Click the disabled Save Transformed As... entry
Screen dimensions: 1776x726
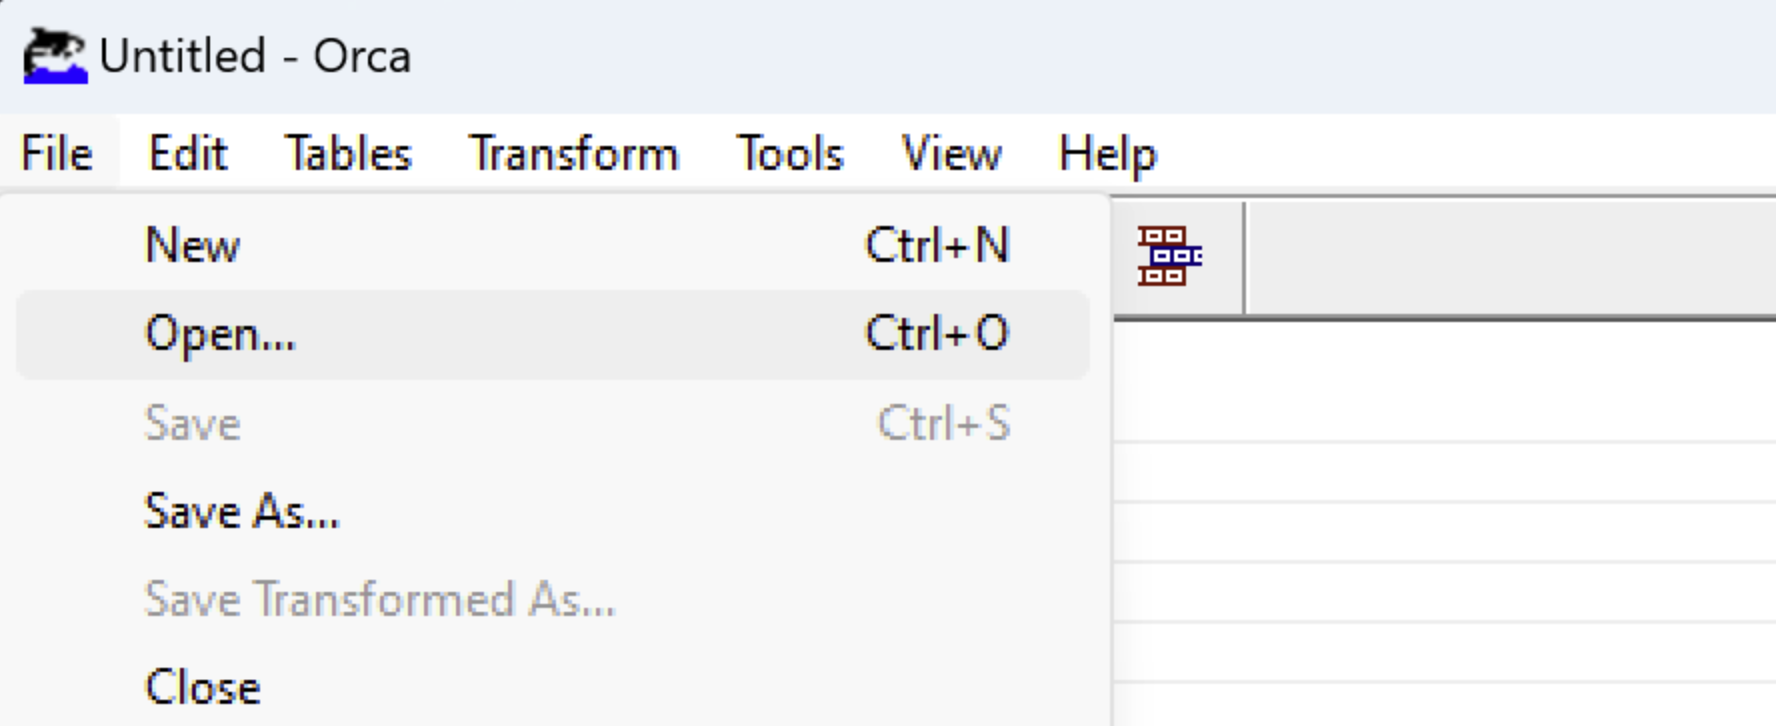[x=552, y=599]
